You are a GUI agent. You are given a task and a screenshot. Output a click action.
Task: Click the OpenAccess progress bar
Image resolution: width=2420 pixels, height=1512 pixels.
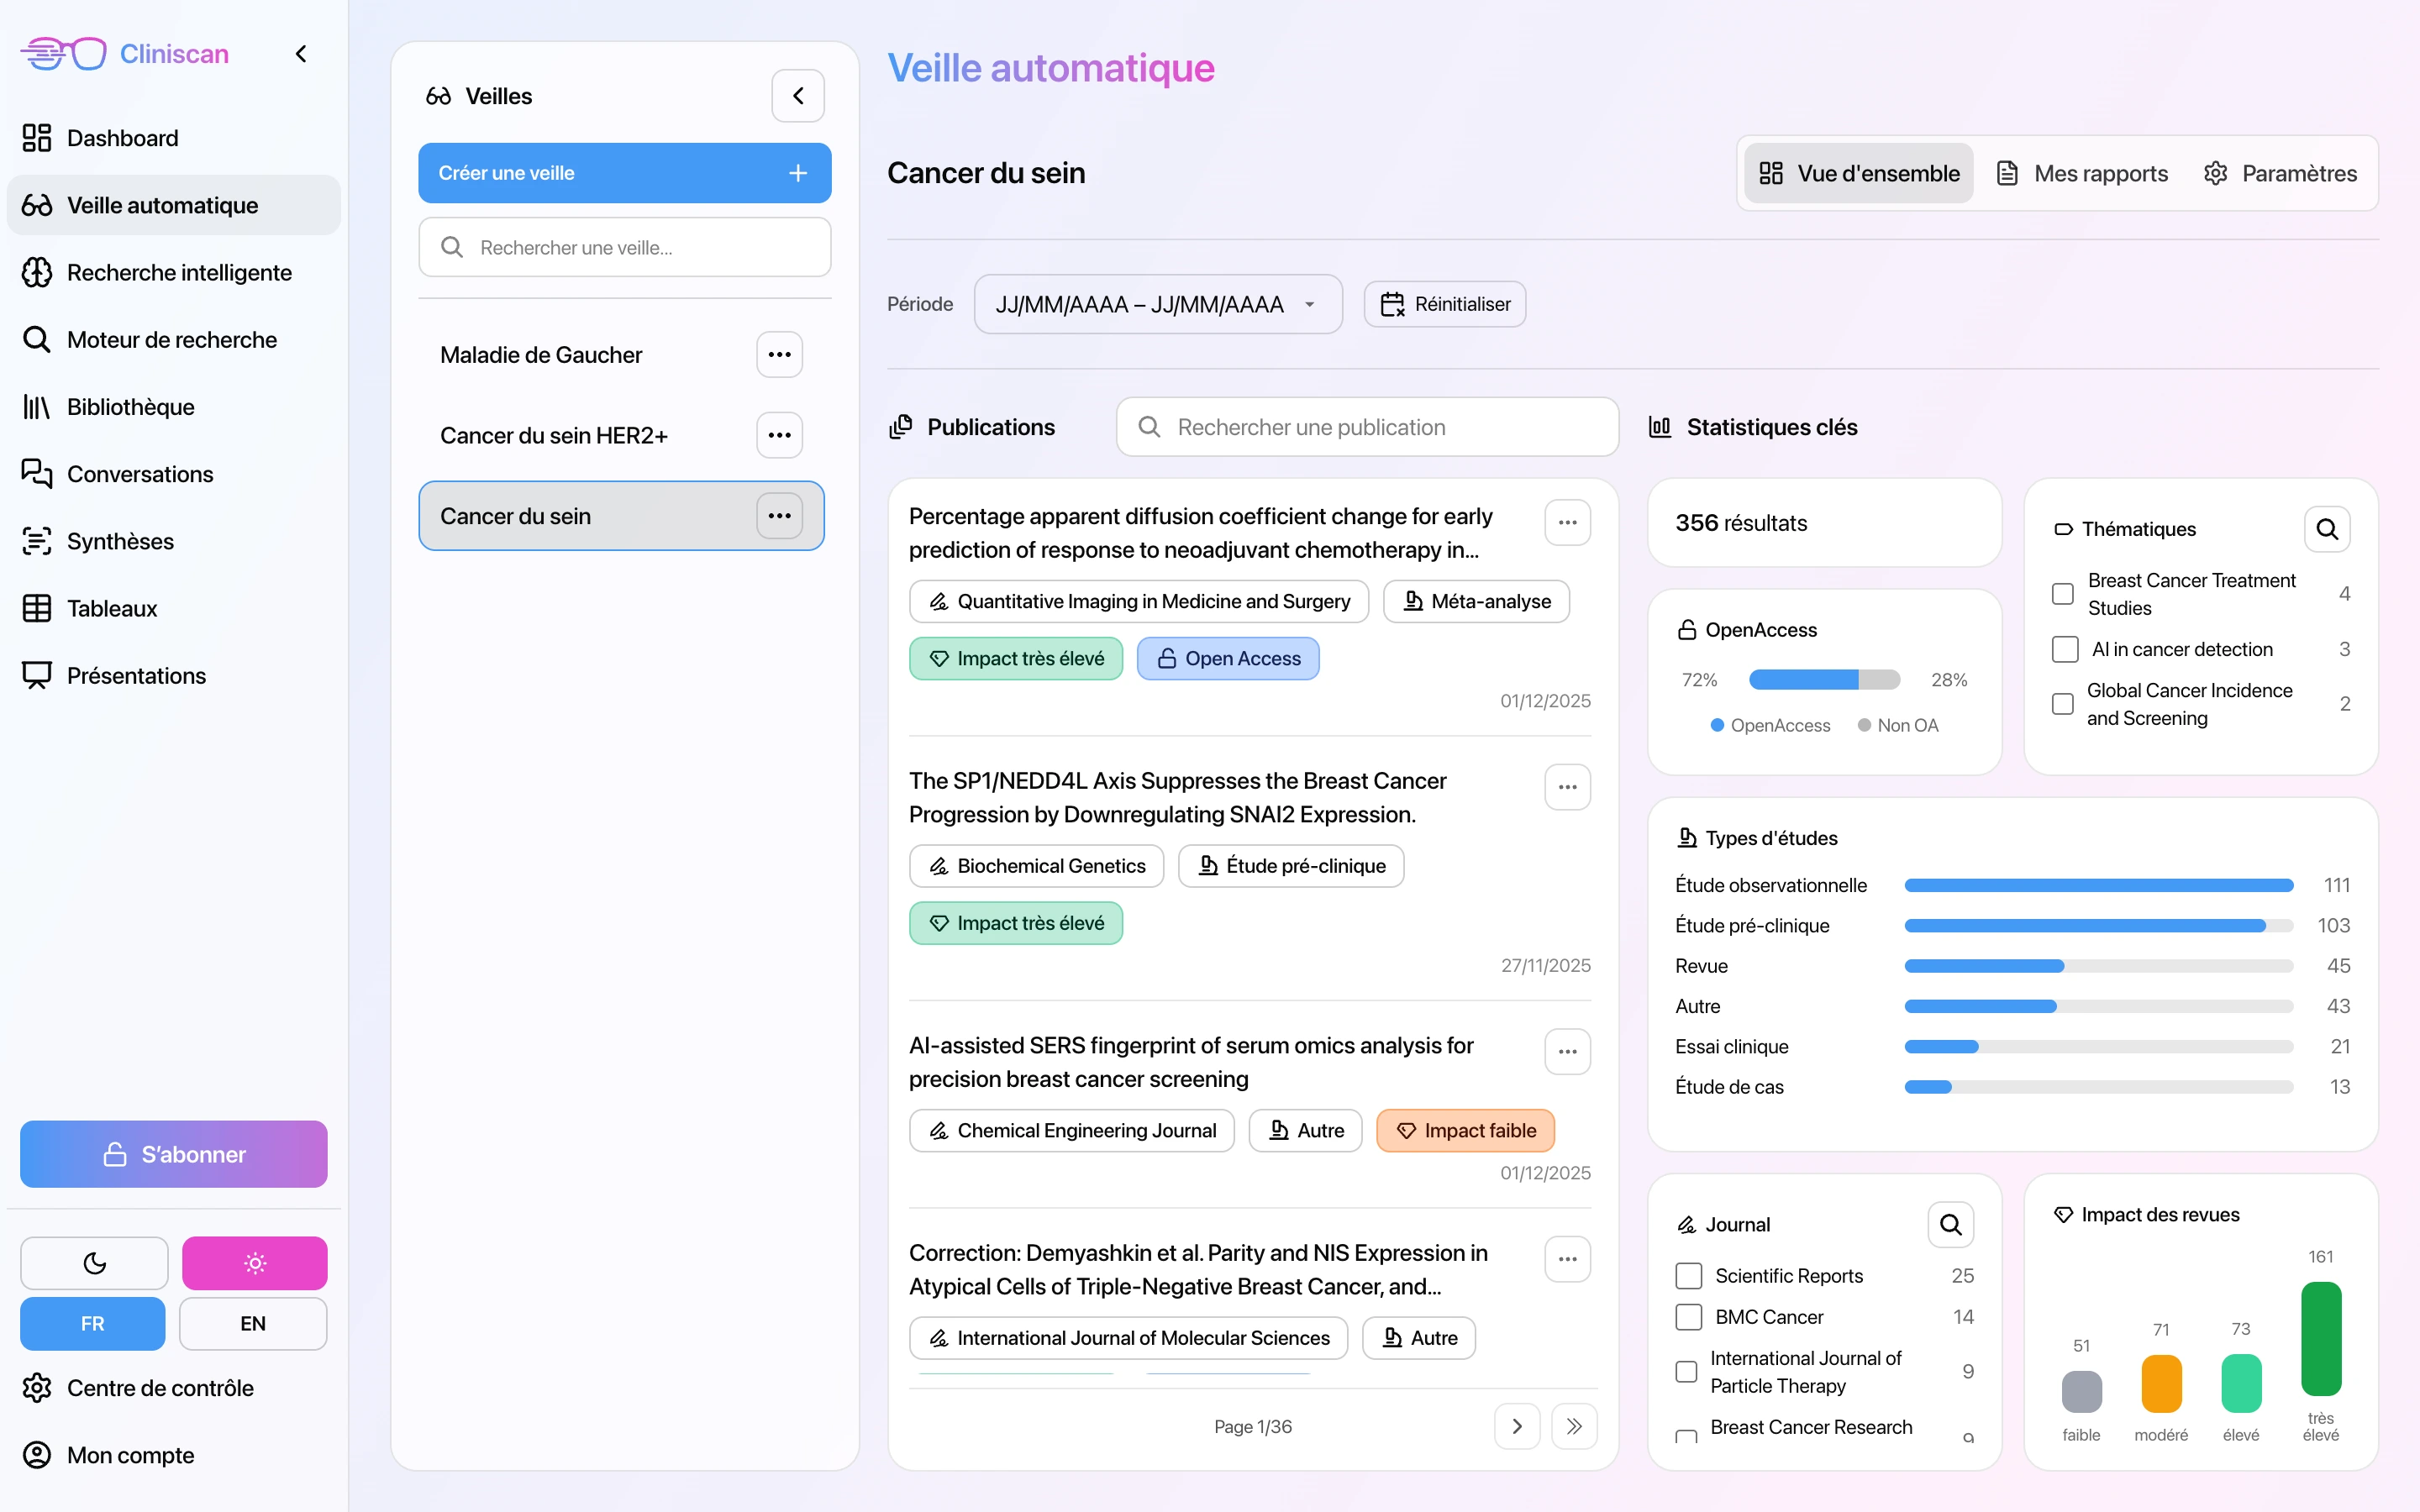(x=1824, y=679)
